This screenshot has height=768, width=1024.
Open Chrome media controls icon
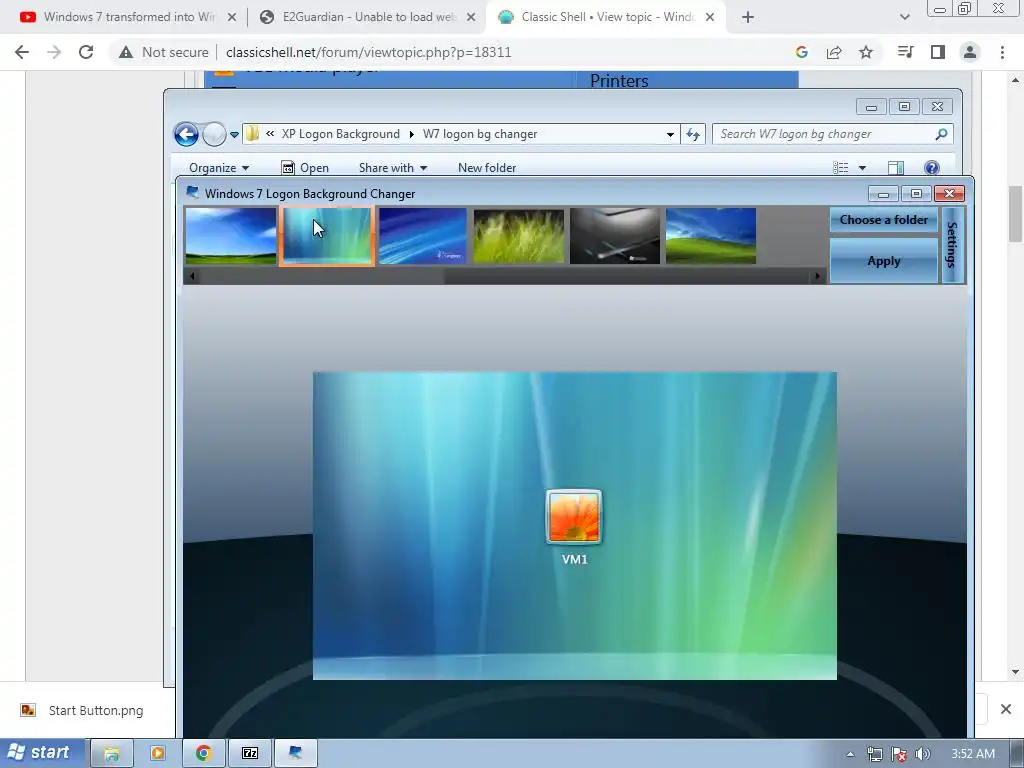tap(905, 52)
